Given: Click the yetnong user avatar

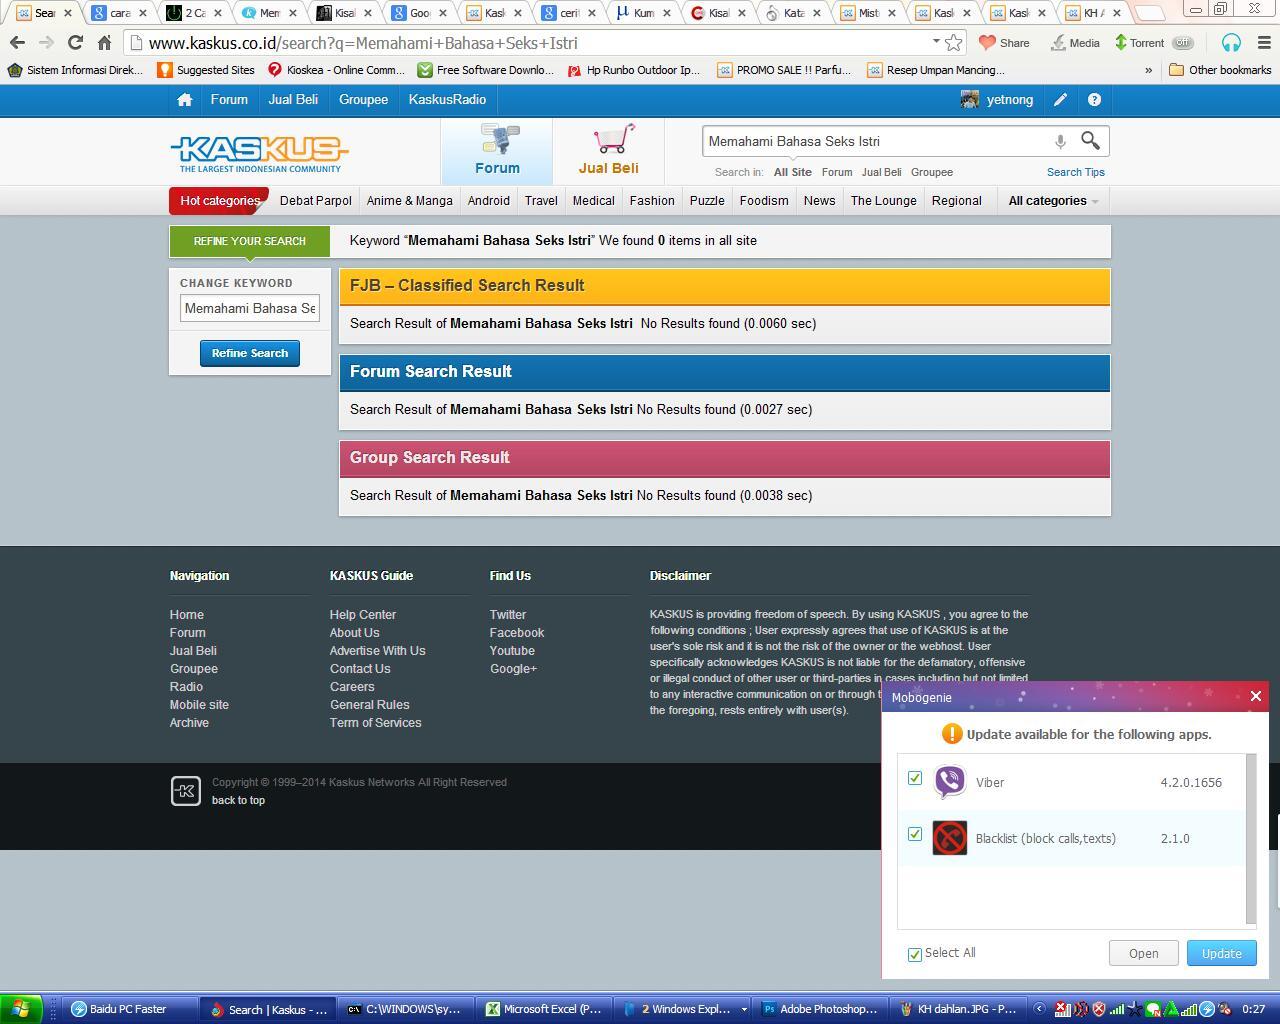Looking at the screenshot, I should point(969,100).
